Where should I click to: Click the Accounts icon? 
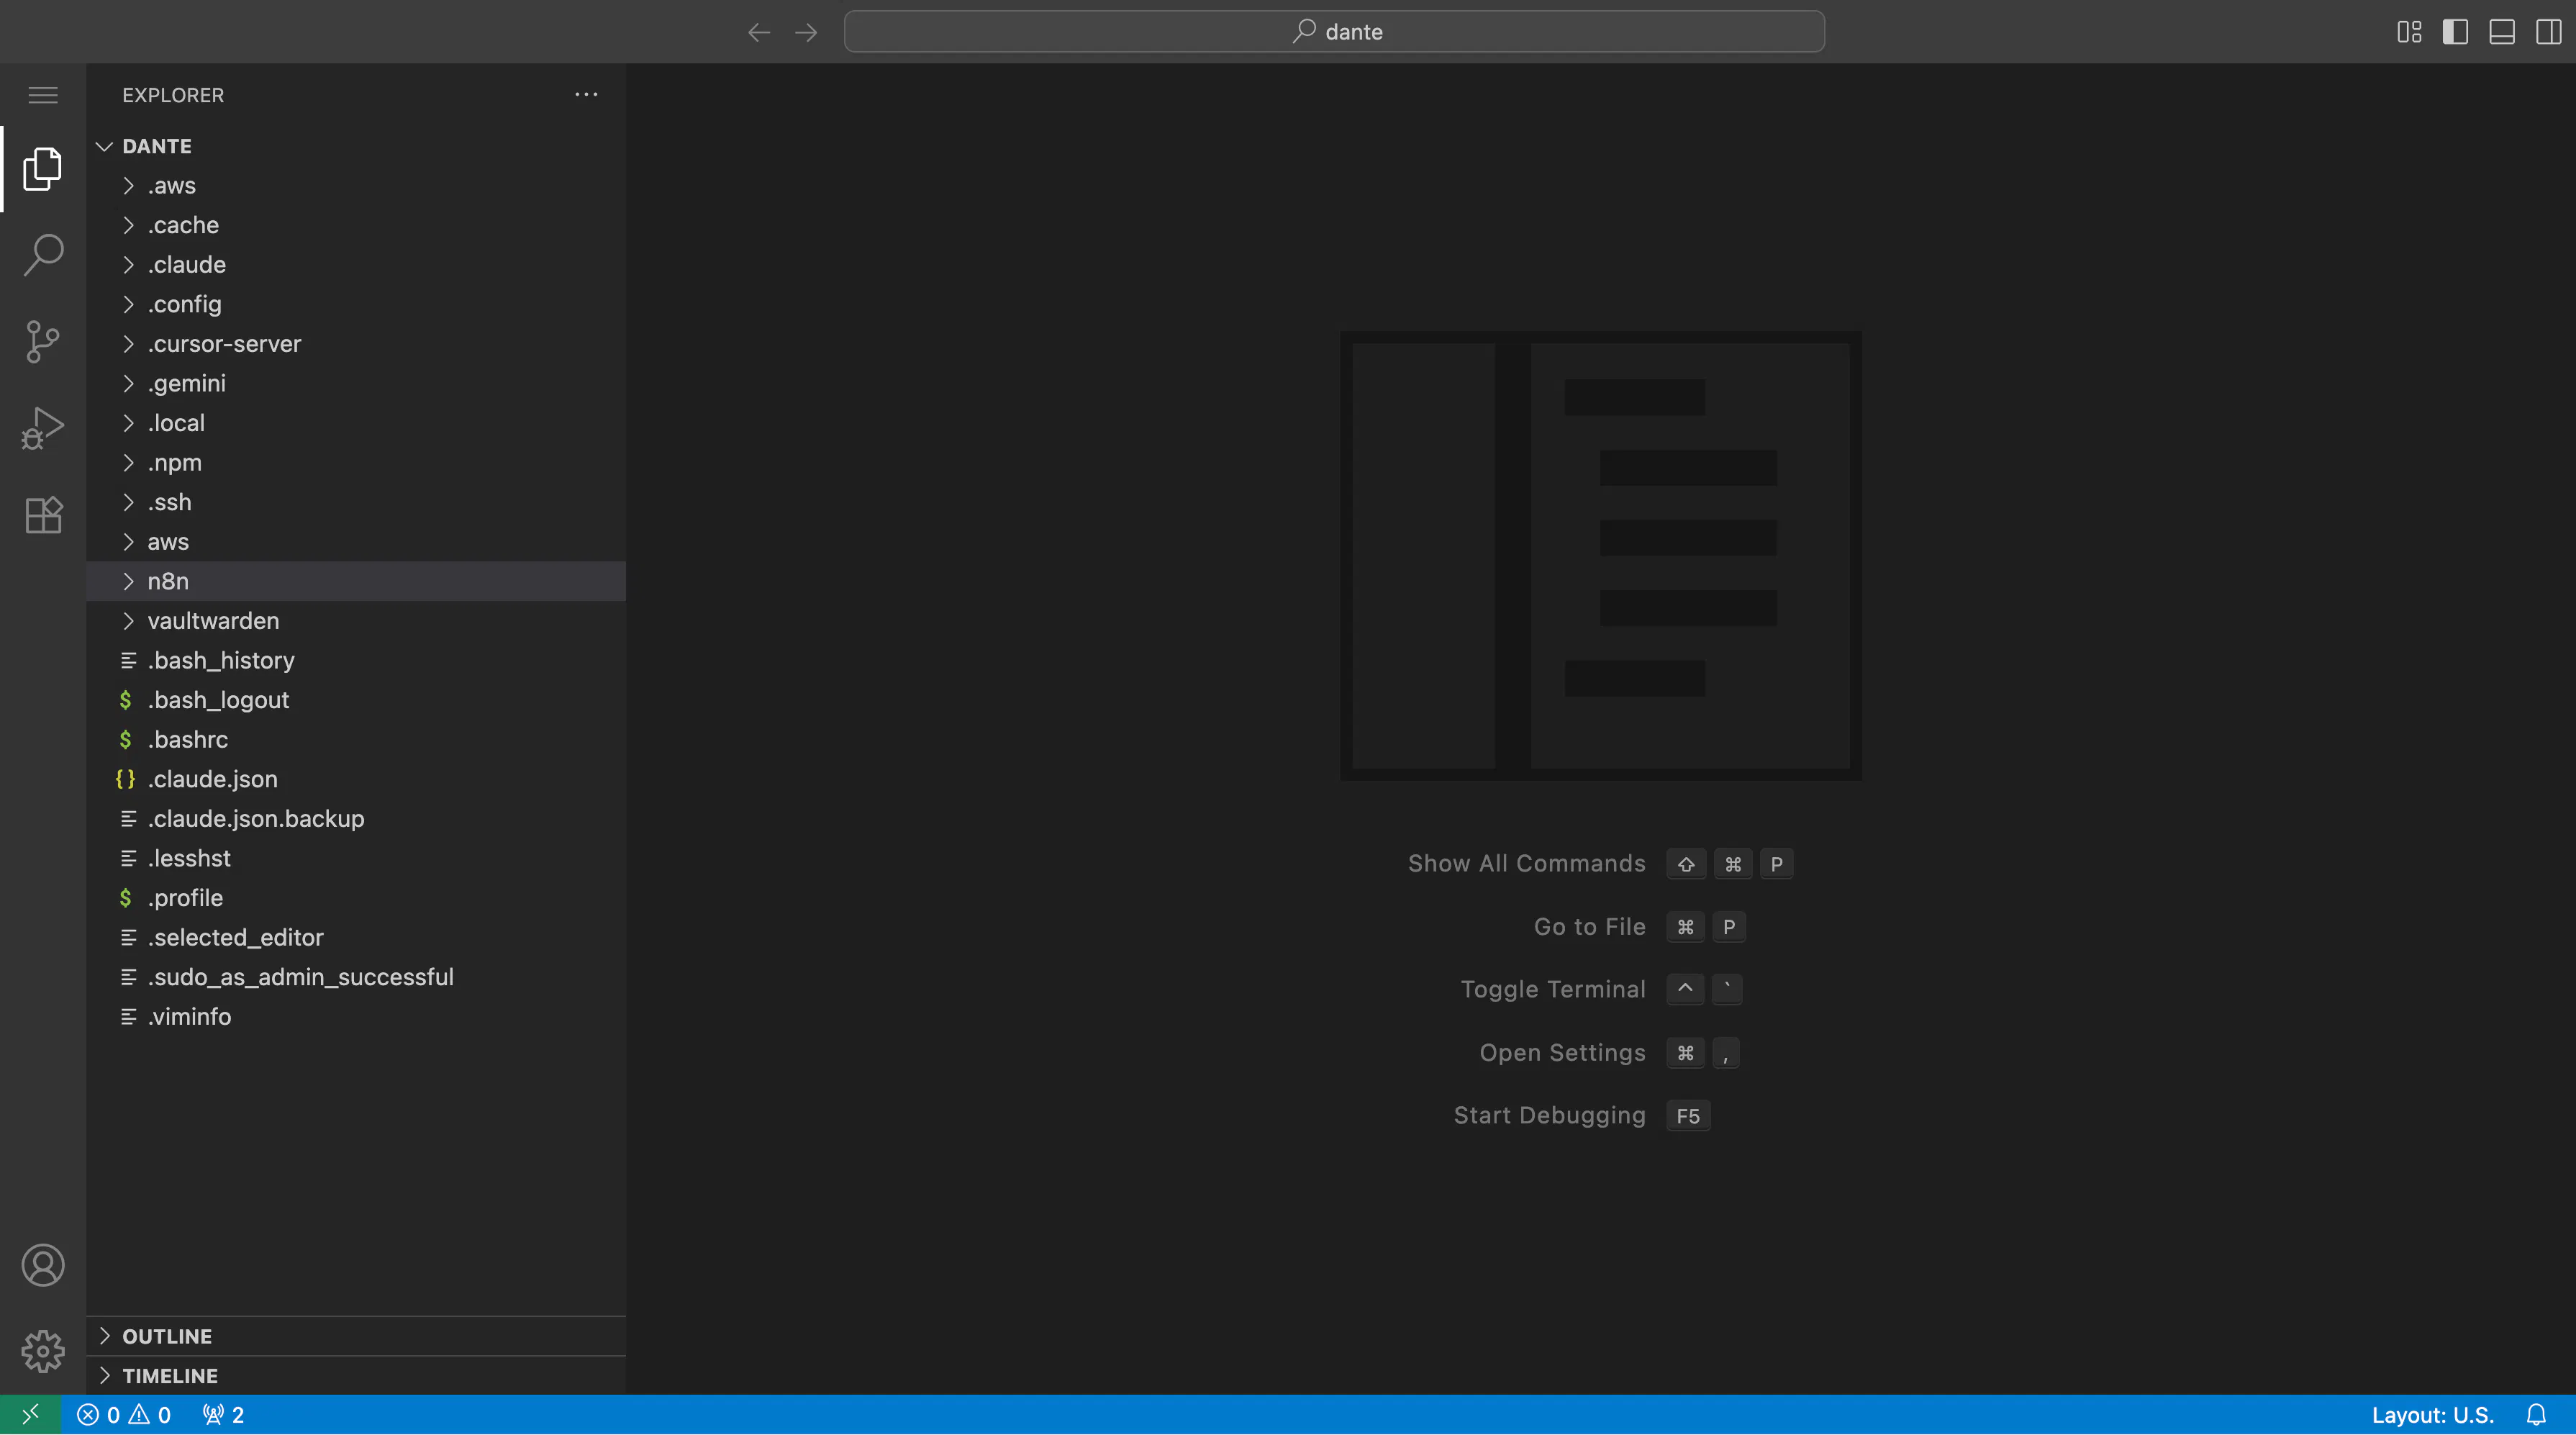click(x=43, y=1265)
